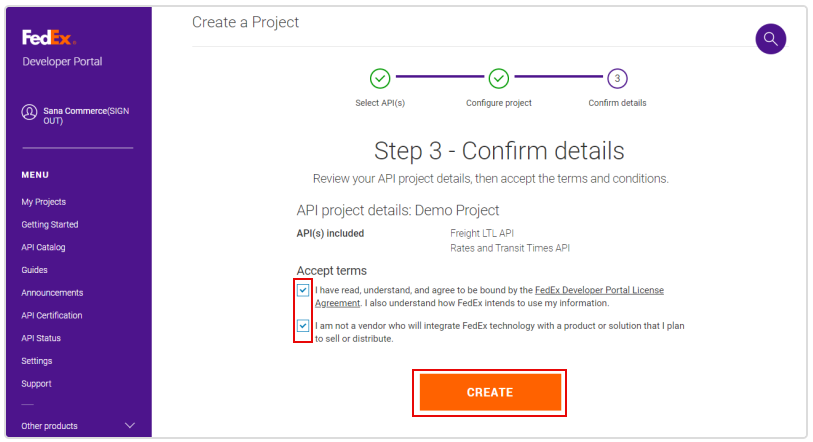
Task: Go to Getting Started menu item
Action: click(50, 225)
